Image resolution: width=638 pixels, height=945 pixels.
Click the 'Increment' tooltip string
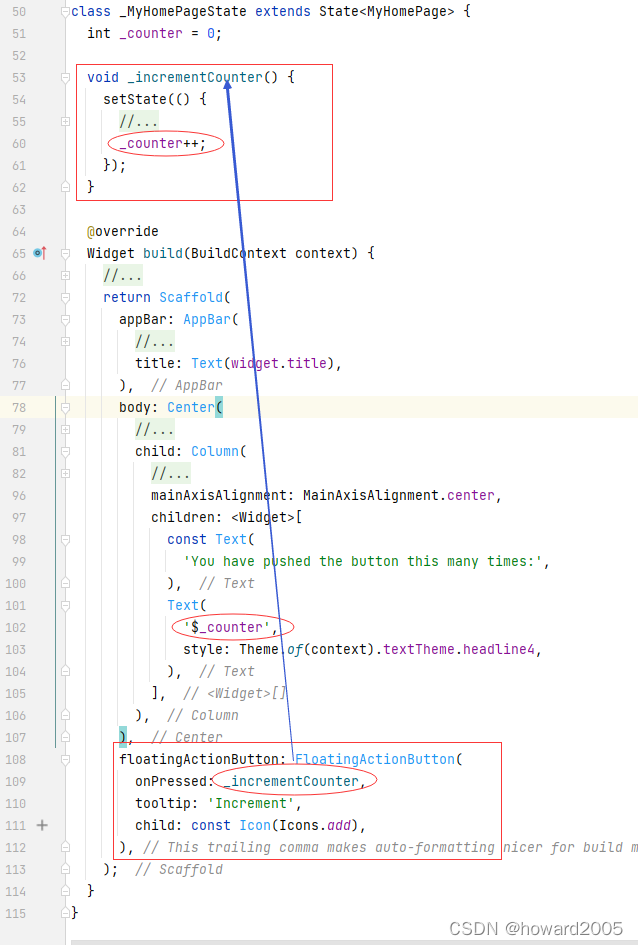coord(251,803)
